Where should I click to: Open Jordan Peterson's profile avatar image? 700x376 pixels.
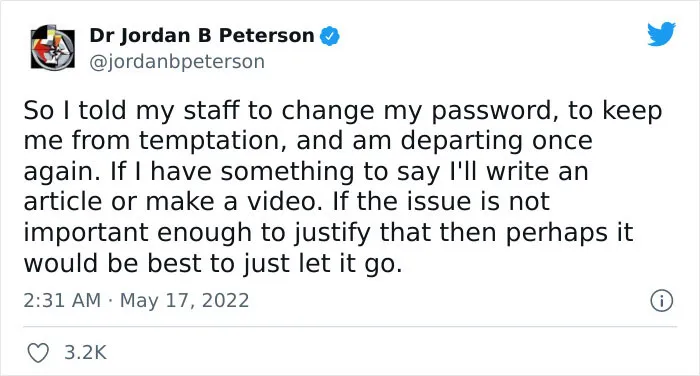tap(53, 47)
